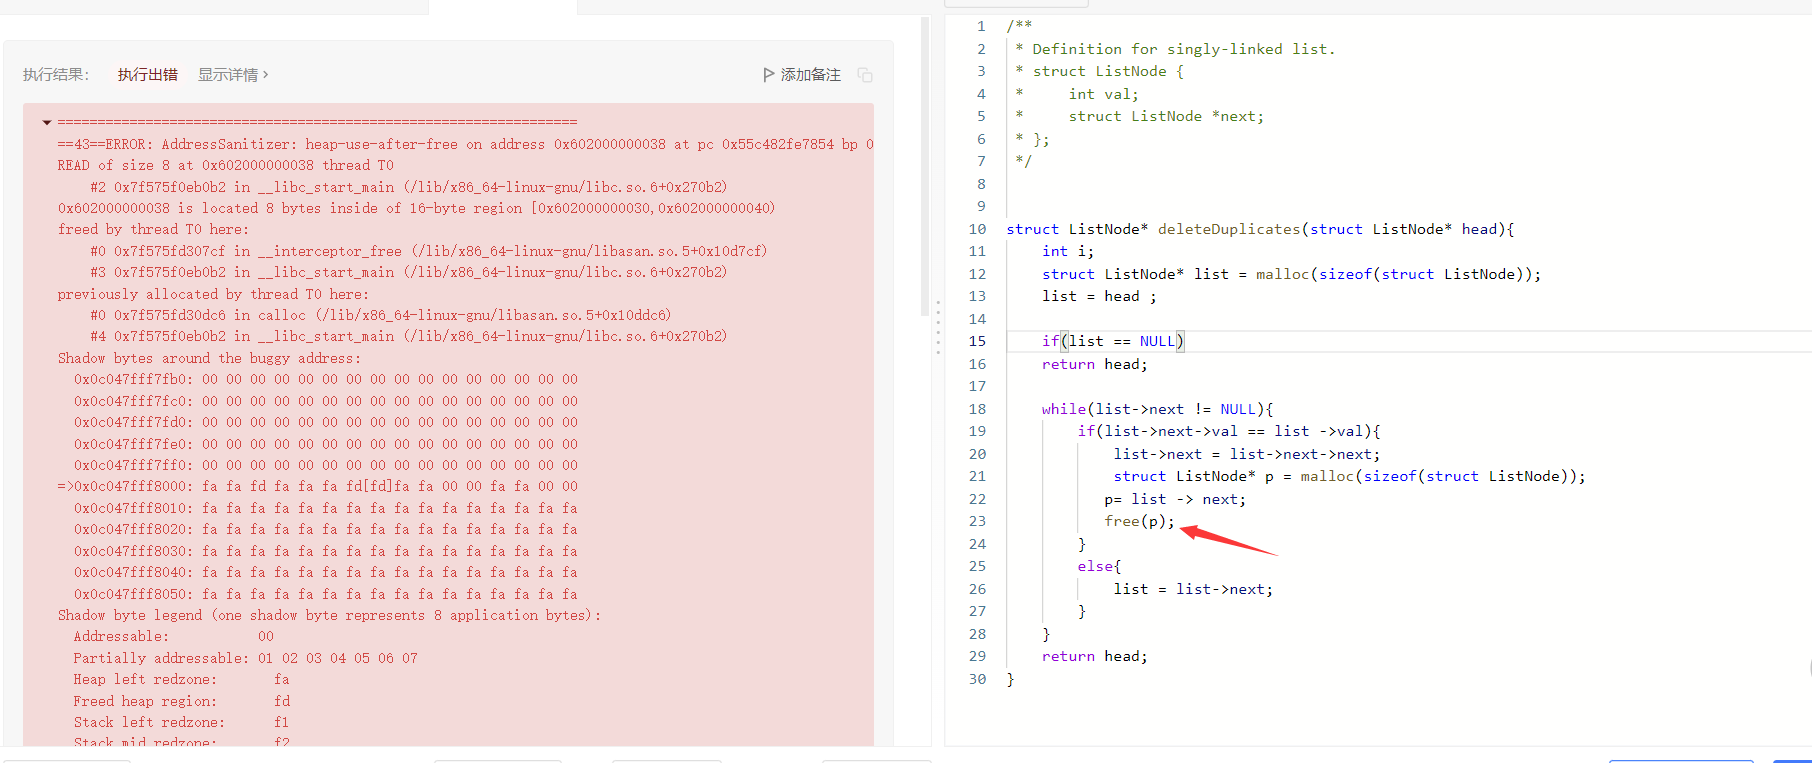
Task: Click the 'while(list->next != NULL){' line
Action: 1157,409
